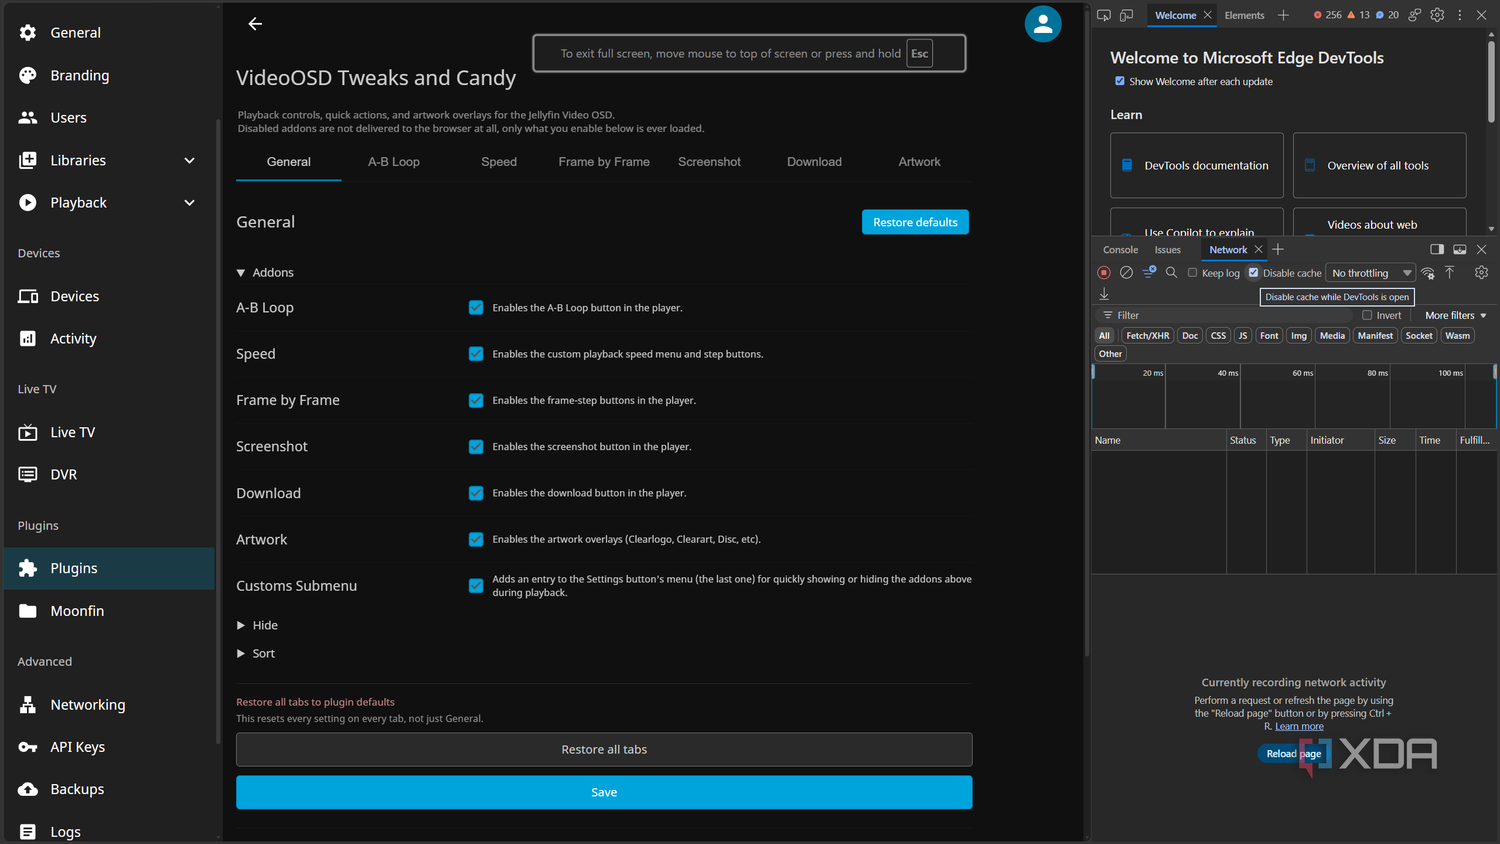Click the Restore all tabs button
This screenshot has width=1500, height=844.
604,750
